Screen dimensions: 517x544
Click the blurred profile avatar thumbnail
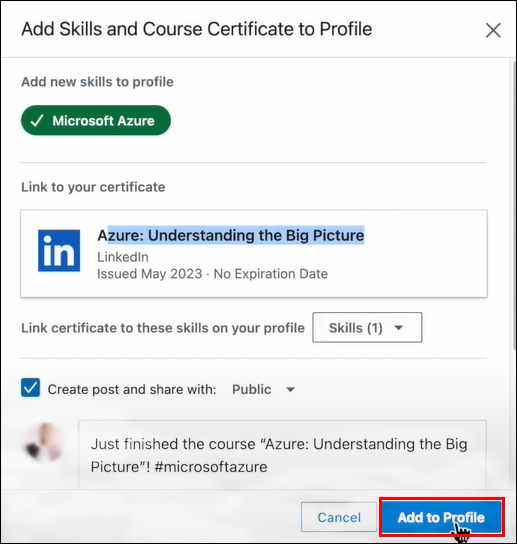(44, 442)
